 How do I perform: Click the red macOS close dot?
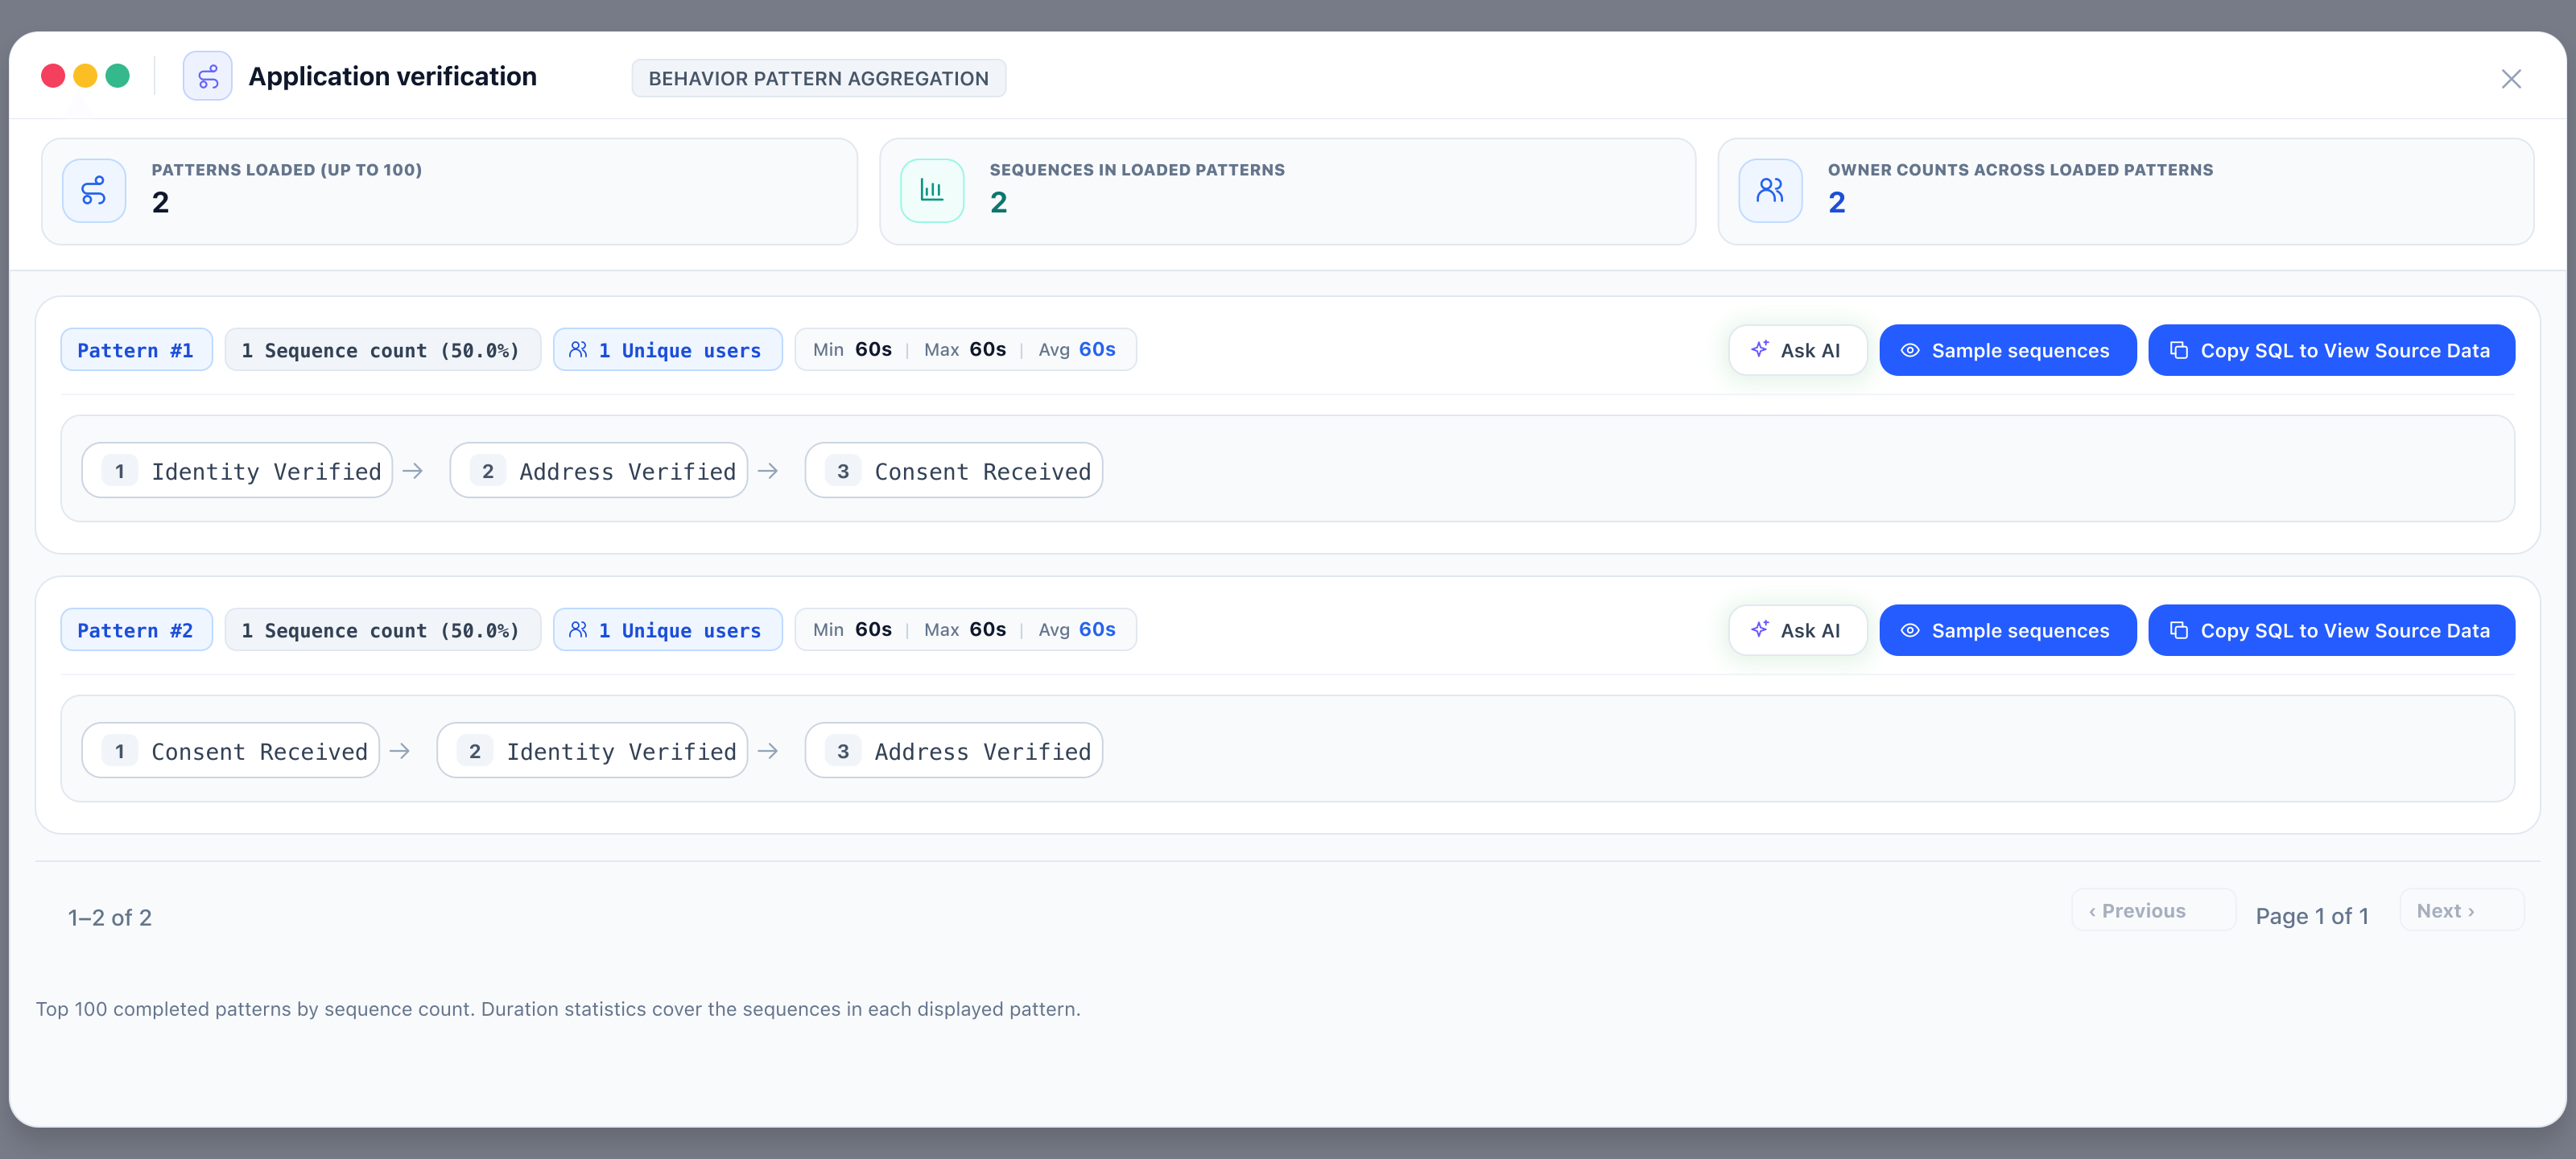point(53,76)
